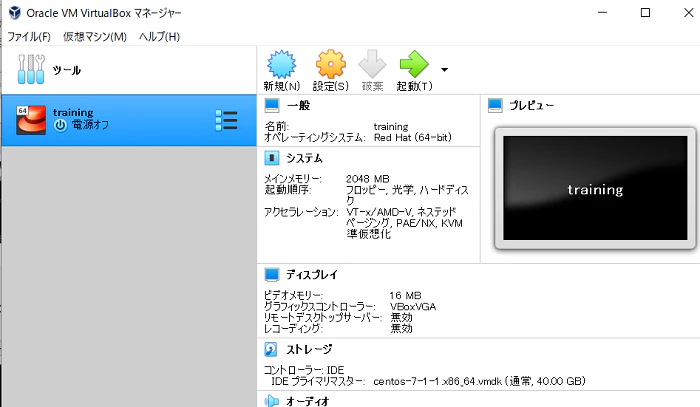Open the Audio (オーディオ) section heading
Screen dimensions: 700x407
pyautogui.click(x=308, y=401)
